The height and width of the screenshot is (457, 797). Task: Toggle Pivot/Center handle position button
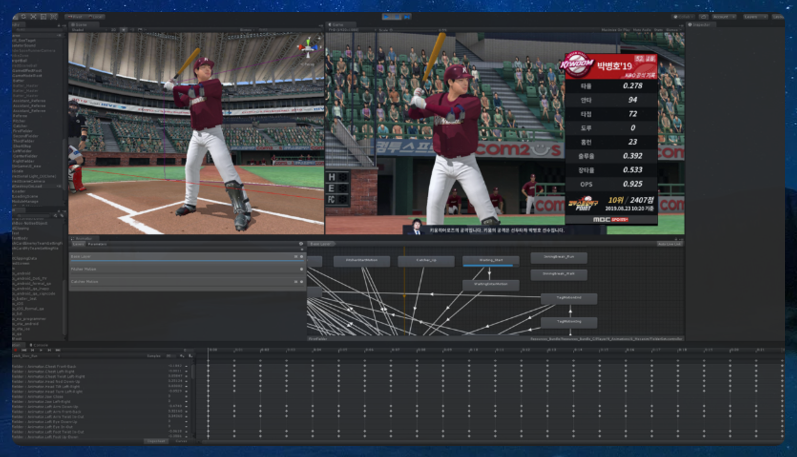coord(77,17)
